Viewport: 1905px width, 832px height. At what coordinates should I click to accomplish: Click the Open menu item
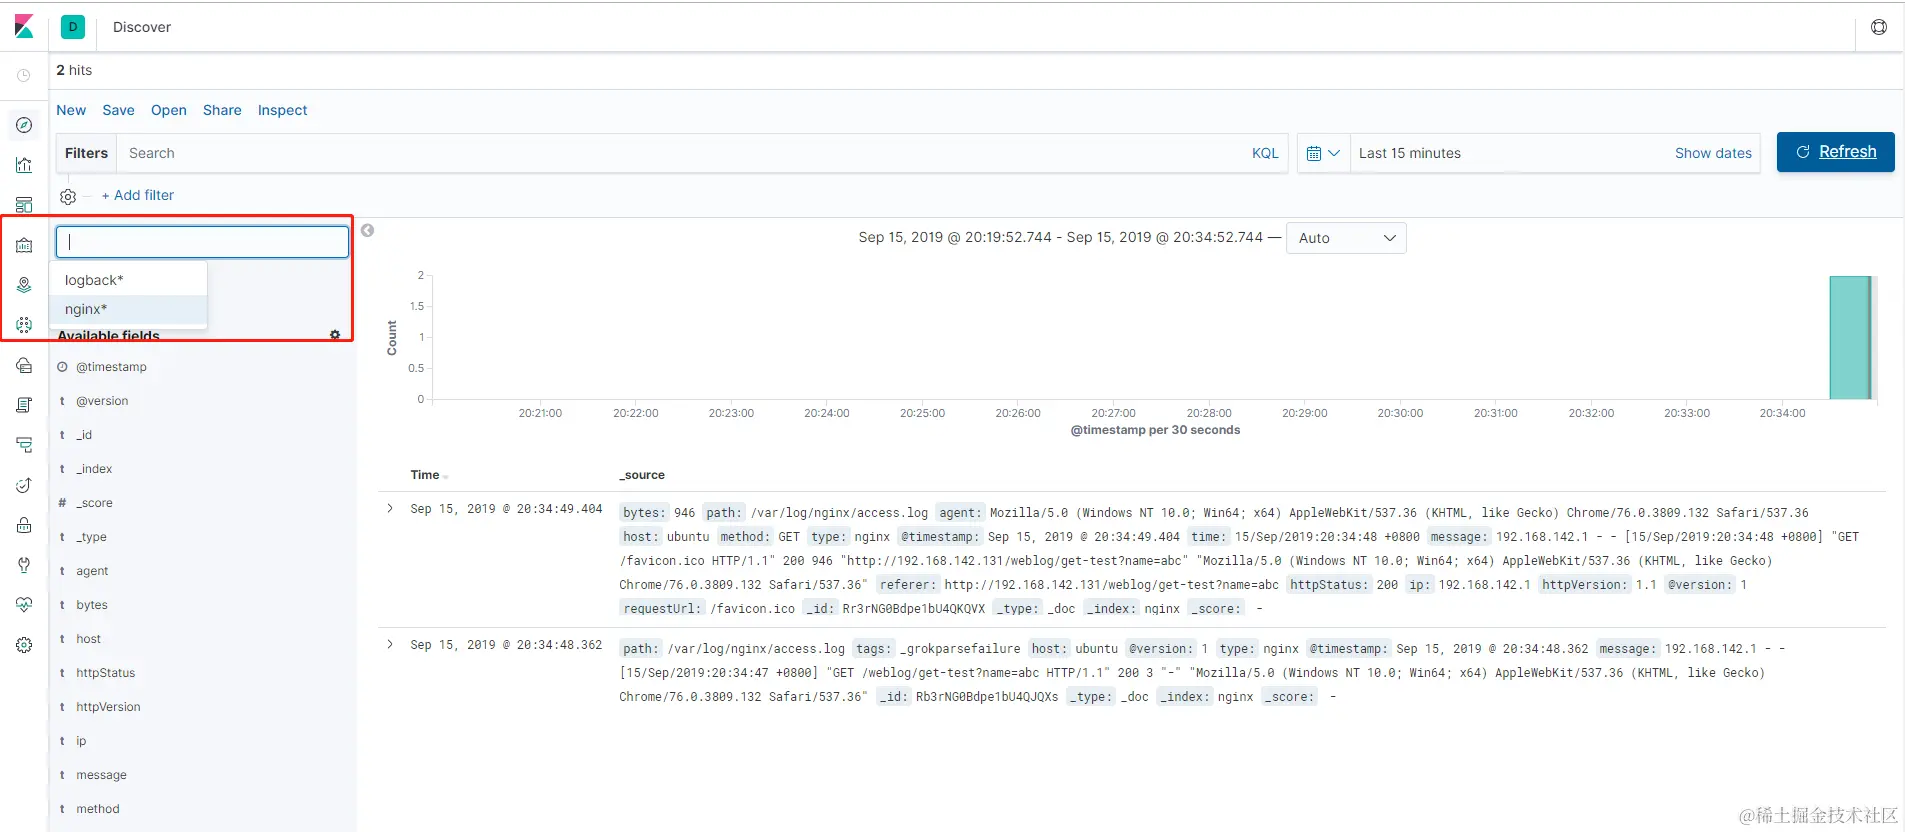(x=169, y=110)
